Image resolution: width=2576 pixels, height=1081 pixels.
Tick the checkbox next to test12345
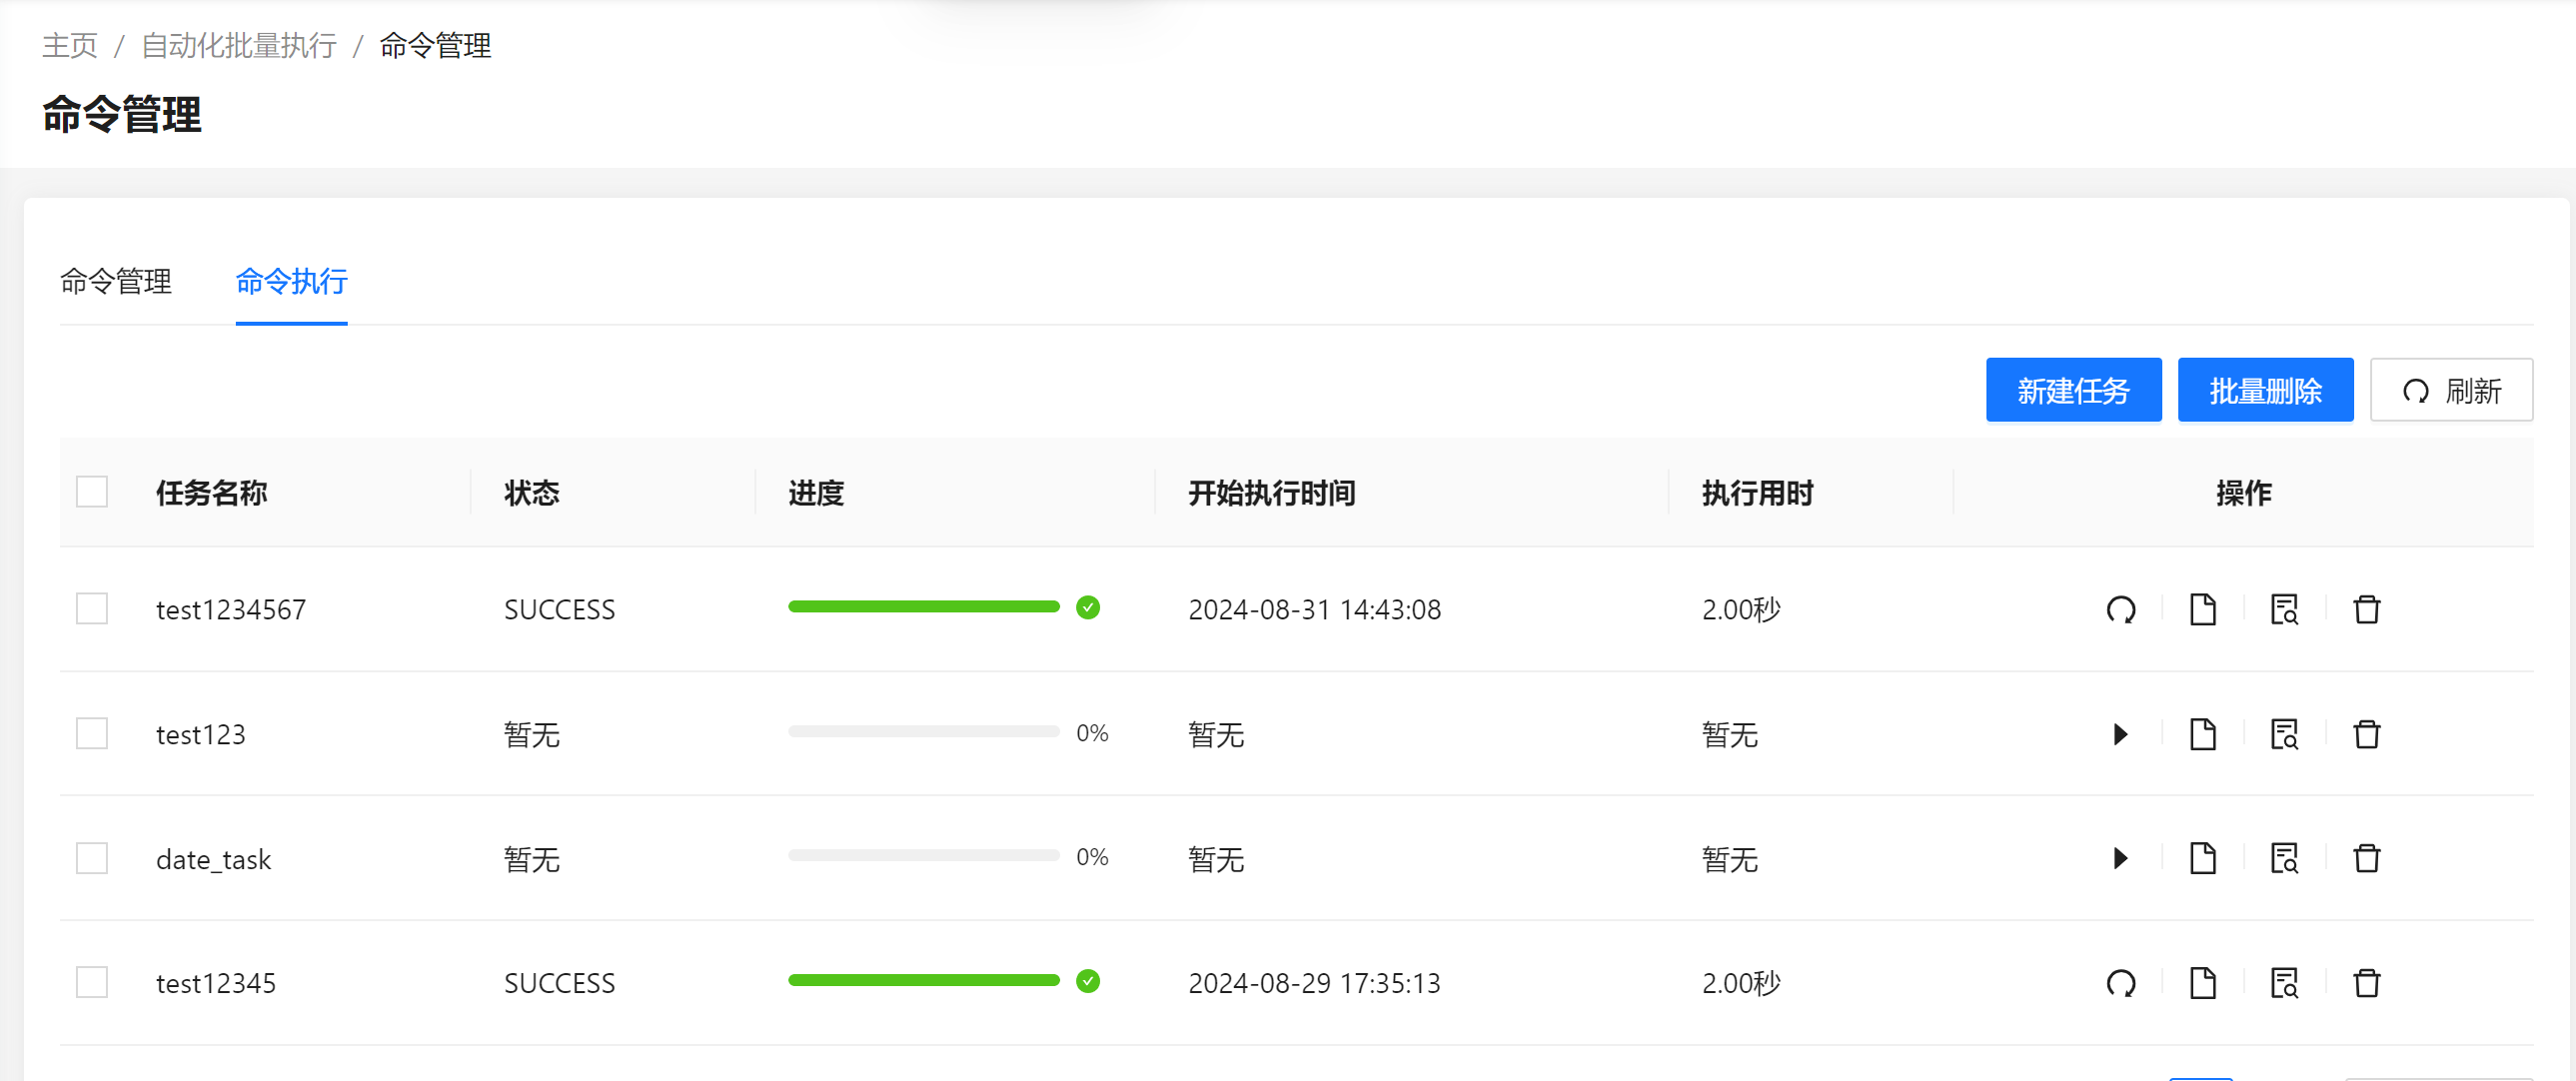[92, 983]
